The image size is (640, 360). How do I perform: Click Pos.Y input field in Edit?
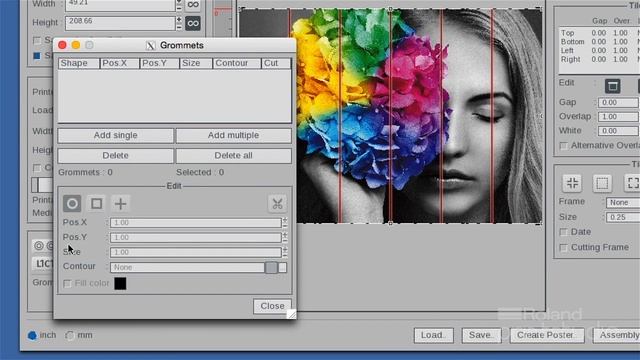[x=196, y=237]
